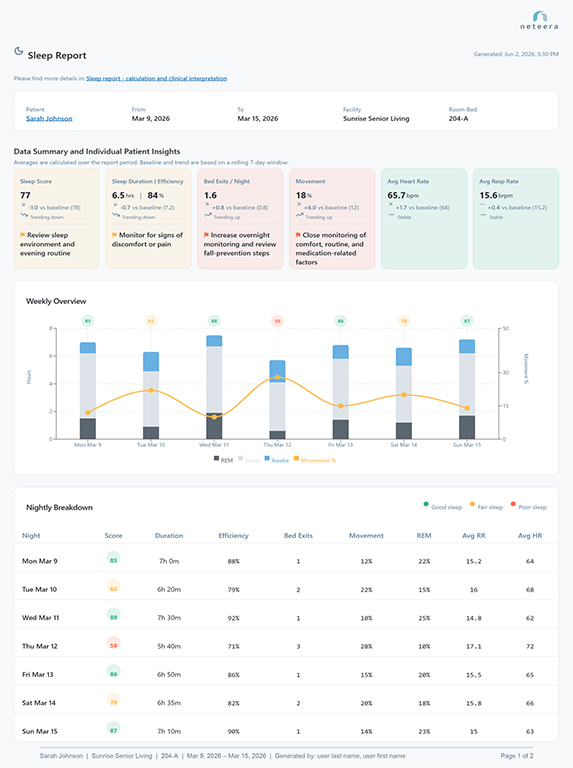Click the stable dash icon in Avg Resp Rate card
This screenshot has width=573, height=768.
coord(483,215)
